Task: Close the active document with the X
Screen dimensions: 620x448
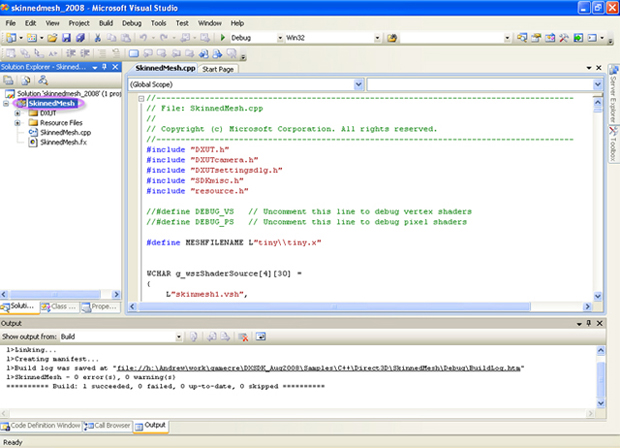Action: 599,68
